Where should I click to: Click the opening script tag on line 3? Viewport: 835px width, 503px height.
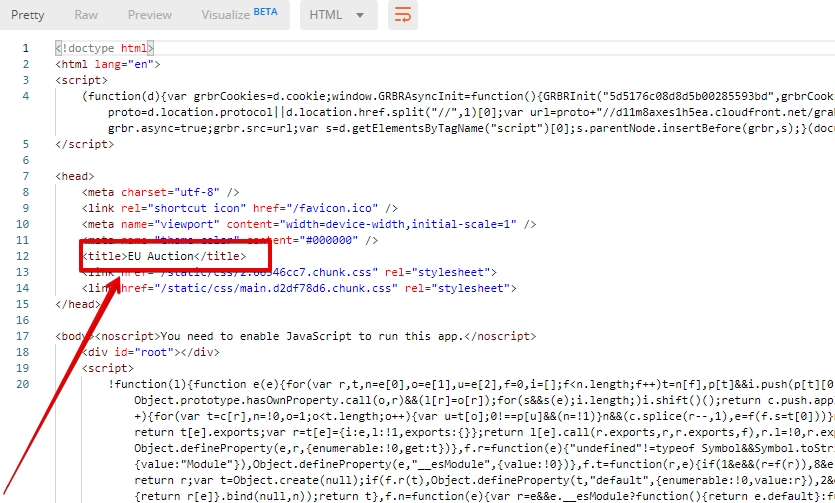click(81, 80)
